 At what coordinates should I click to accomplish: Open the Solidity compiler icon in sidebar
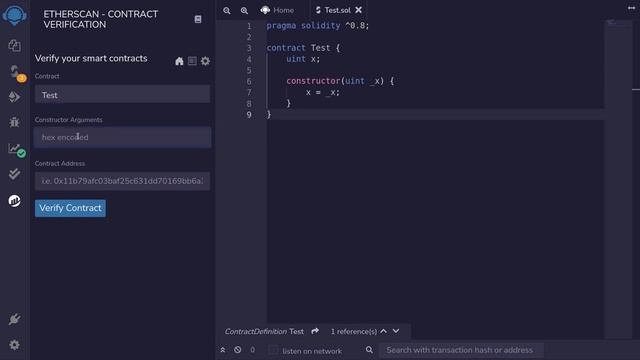(x=16, y=73)
